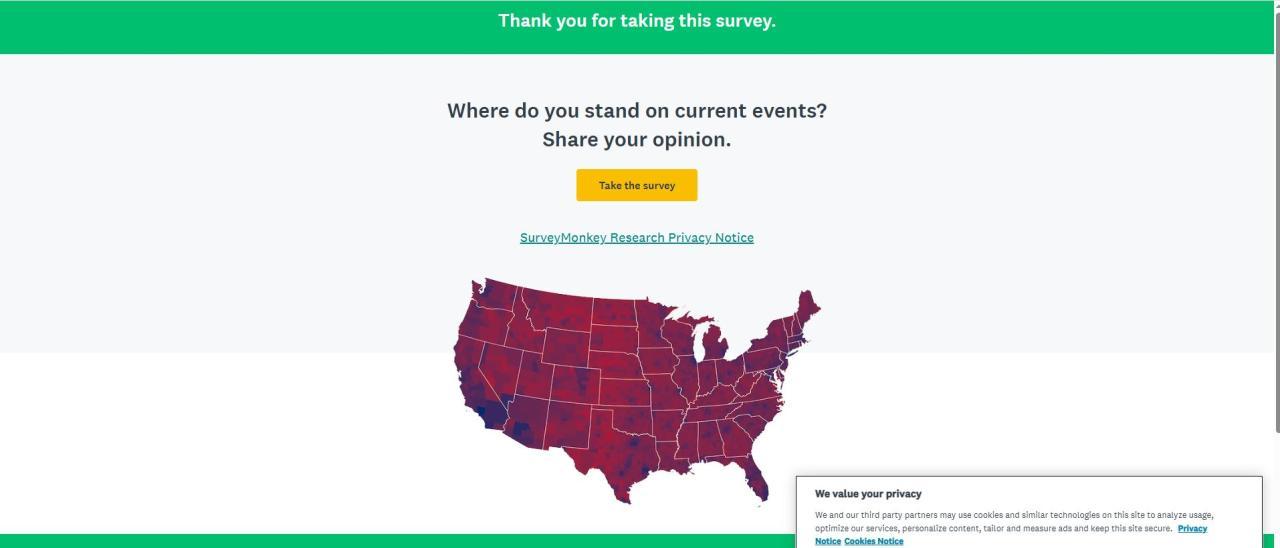
Task: Click the "Share your opinion." text
Action: click(636, 140)
